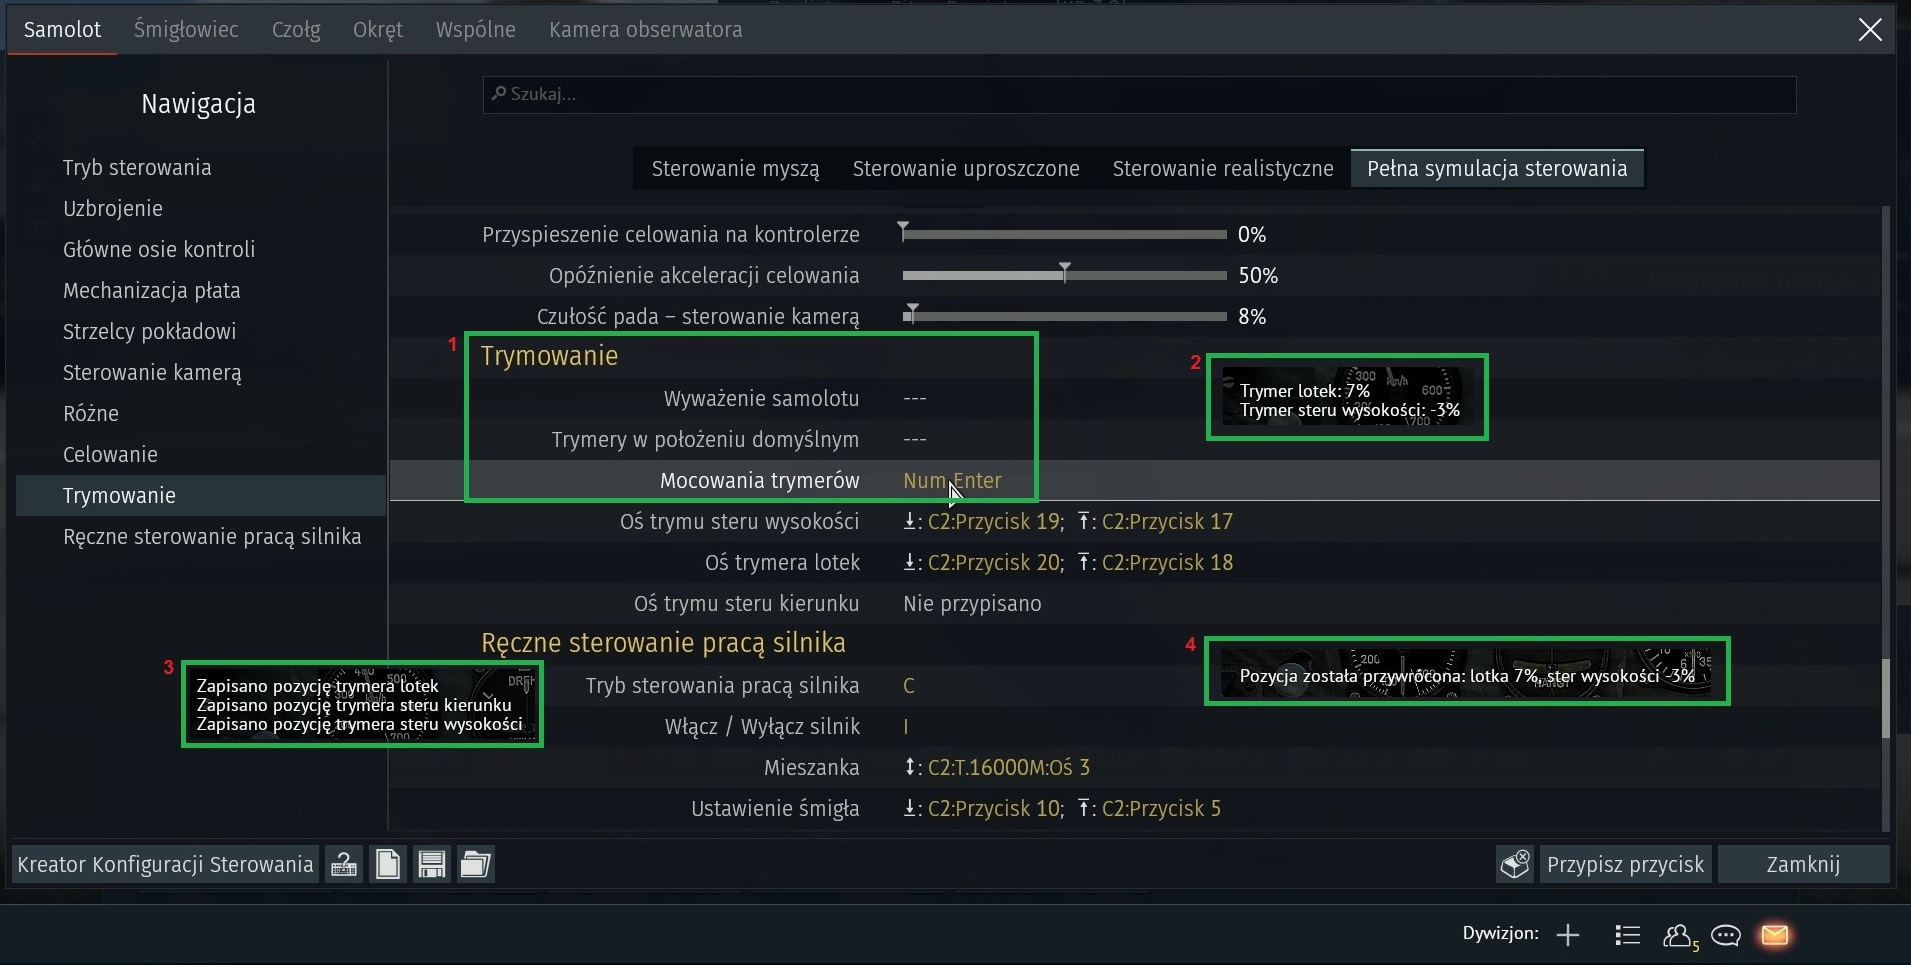Save controls with the floppy disk icon

[432, 864]
